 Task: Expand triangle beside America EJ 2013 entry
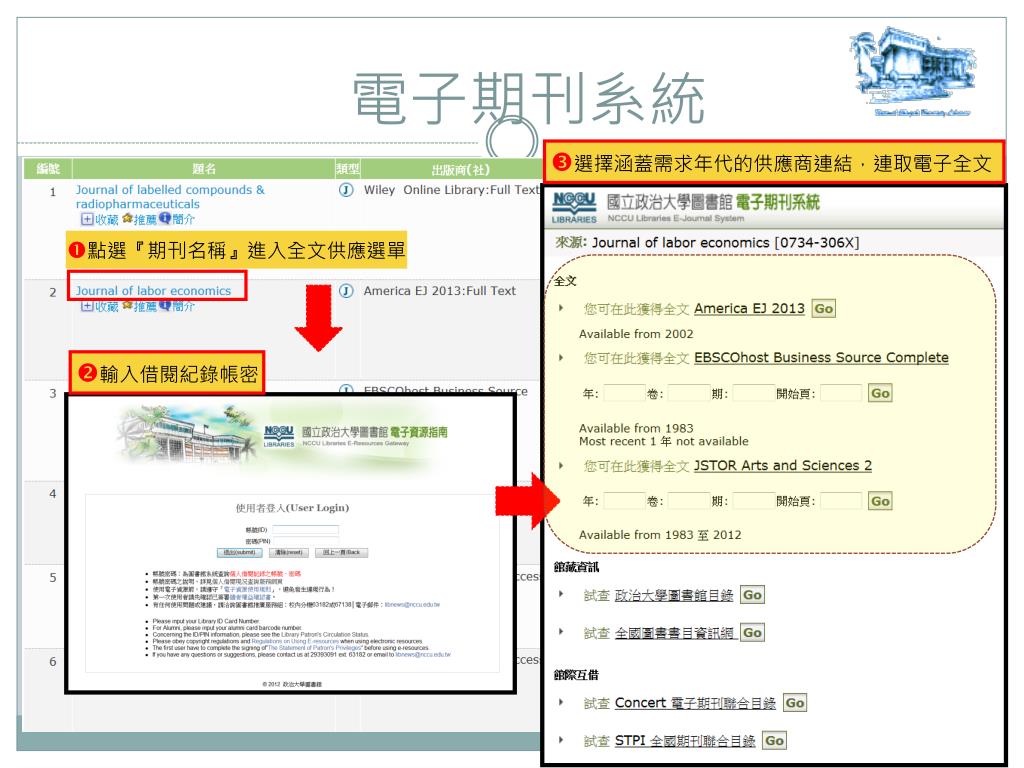coord(561,308)
